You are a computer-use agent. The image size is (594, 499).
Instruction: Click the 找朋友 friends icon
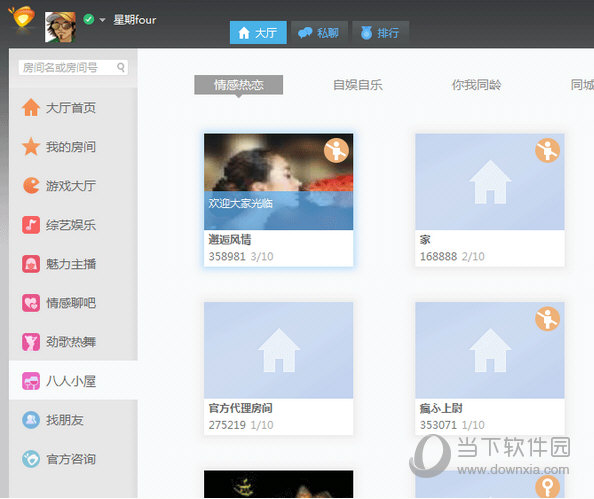tap(31, 420)
